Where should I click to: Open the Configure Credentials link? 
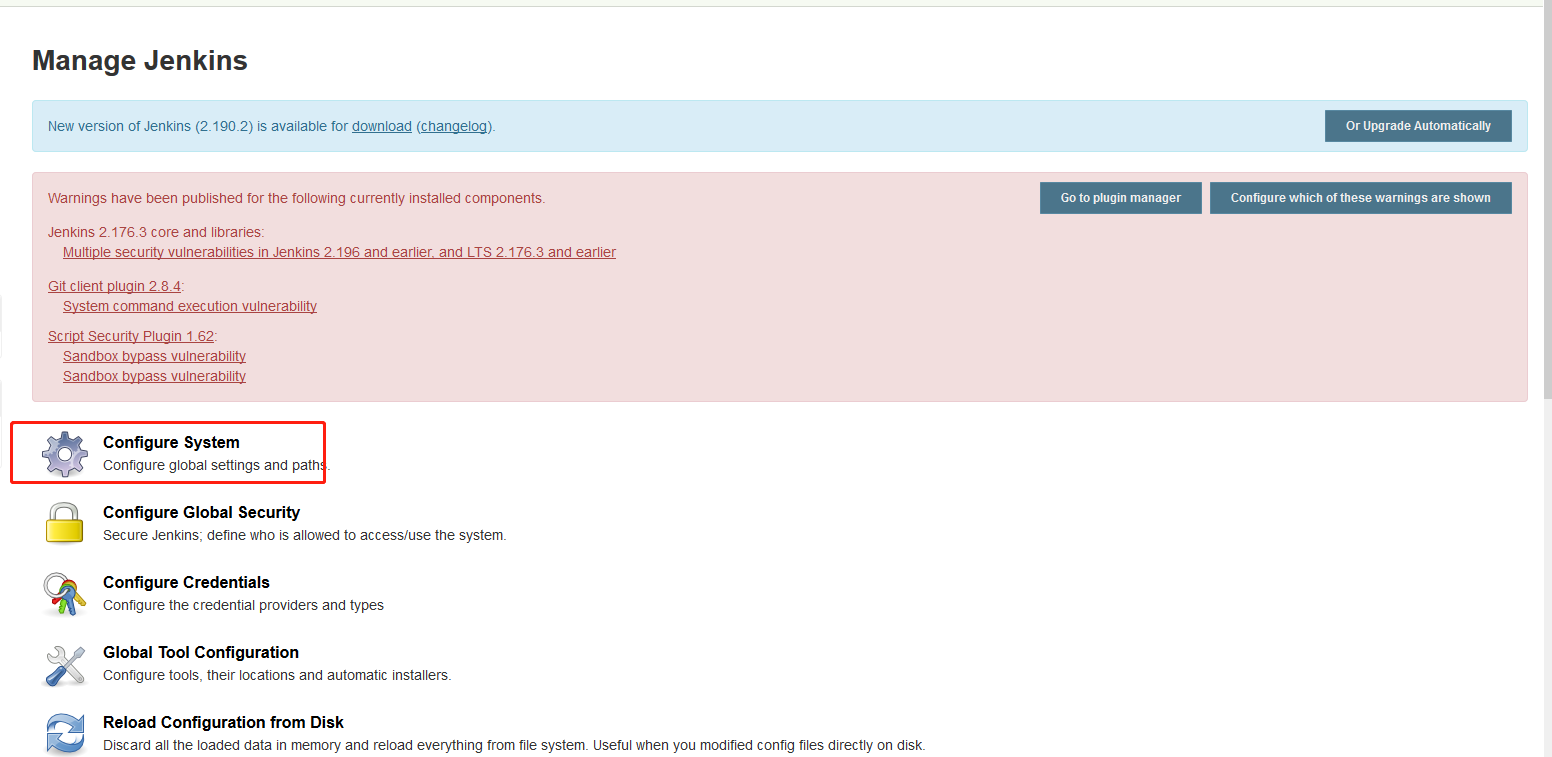[x=186, y=582]
